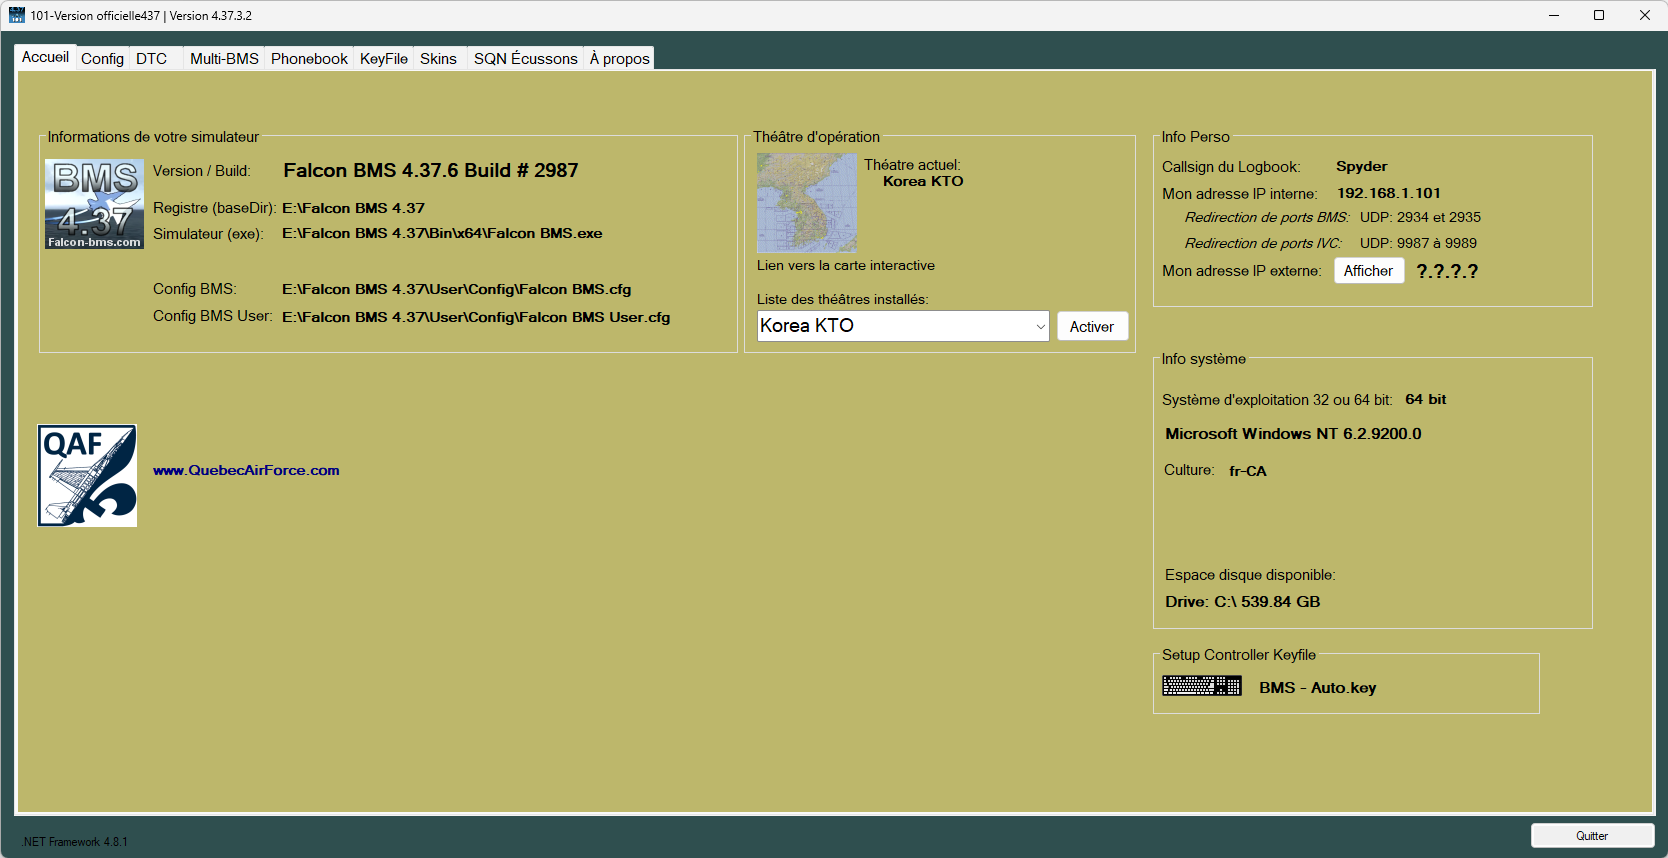Click the Falcon BMS 4.37.6 Build # 2987 text

431,171
